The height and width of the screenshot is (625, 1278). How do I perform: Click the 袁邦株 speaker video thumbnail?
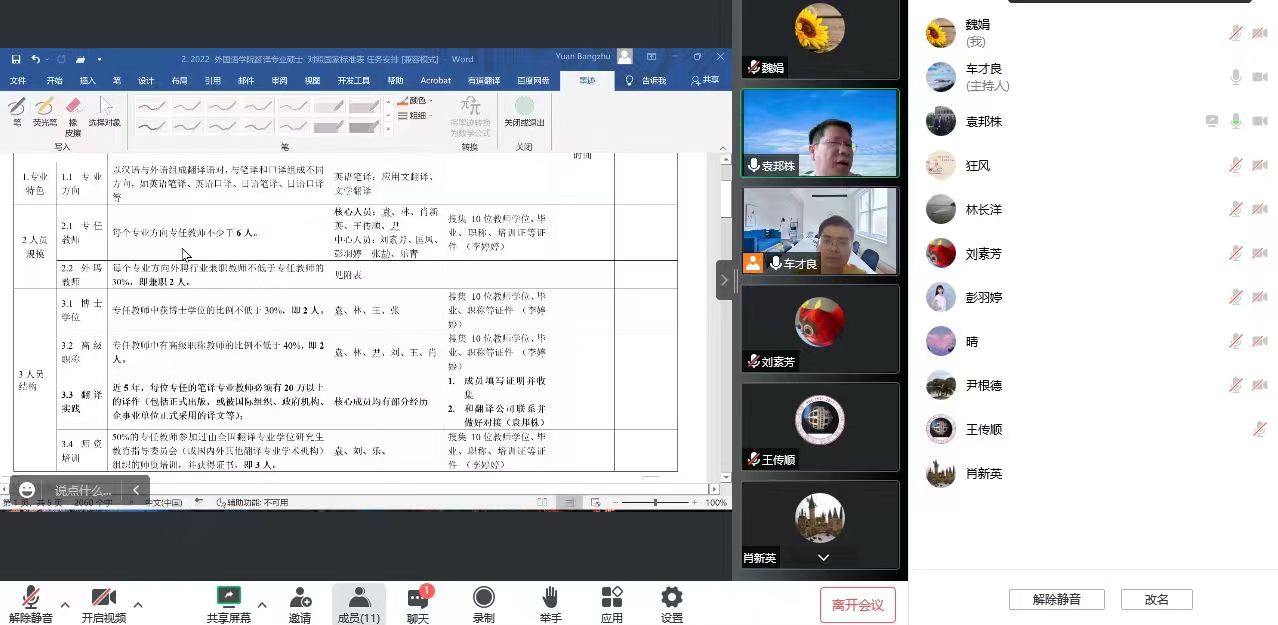click(x=819, y=133)
